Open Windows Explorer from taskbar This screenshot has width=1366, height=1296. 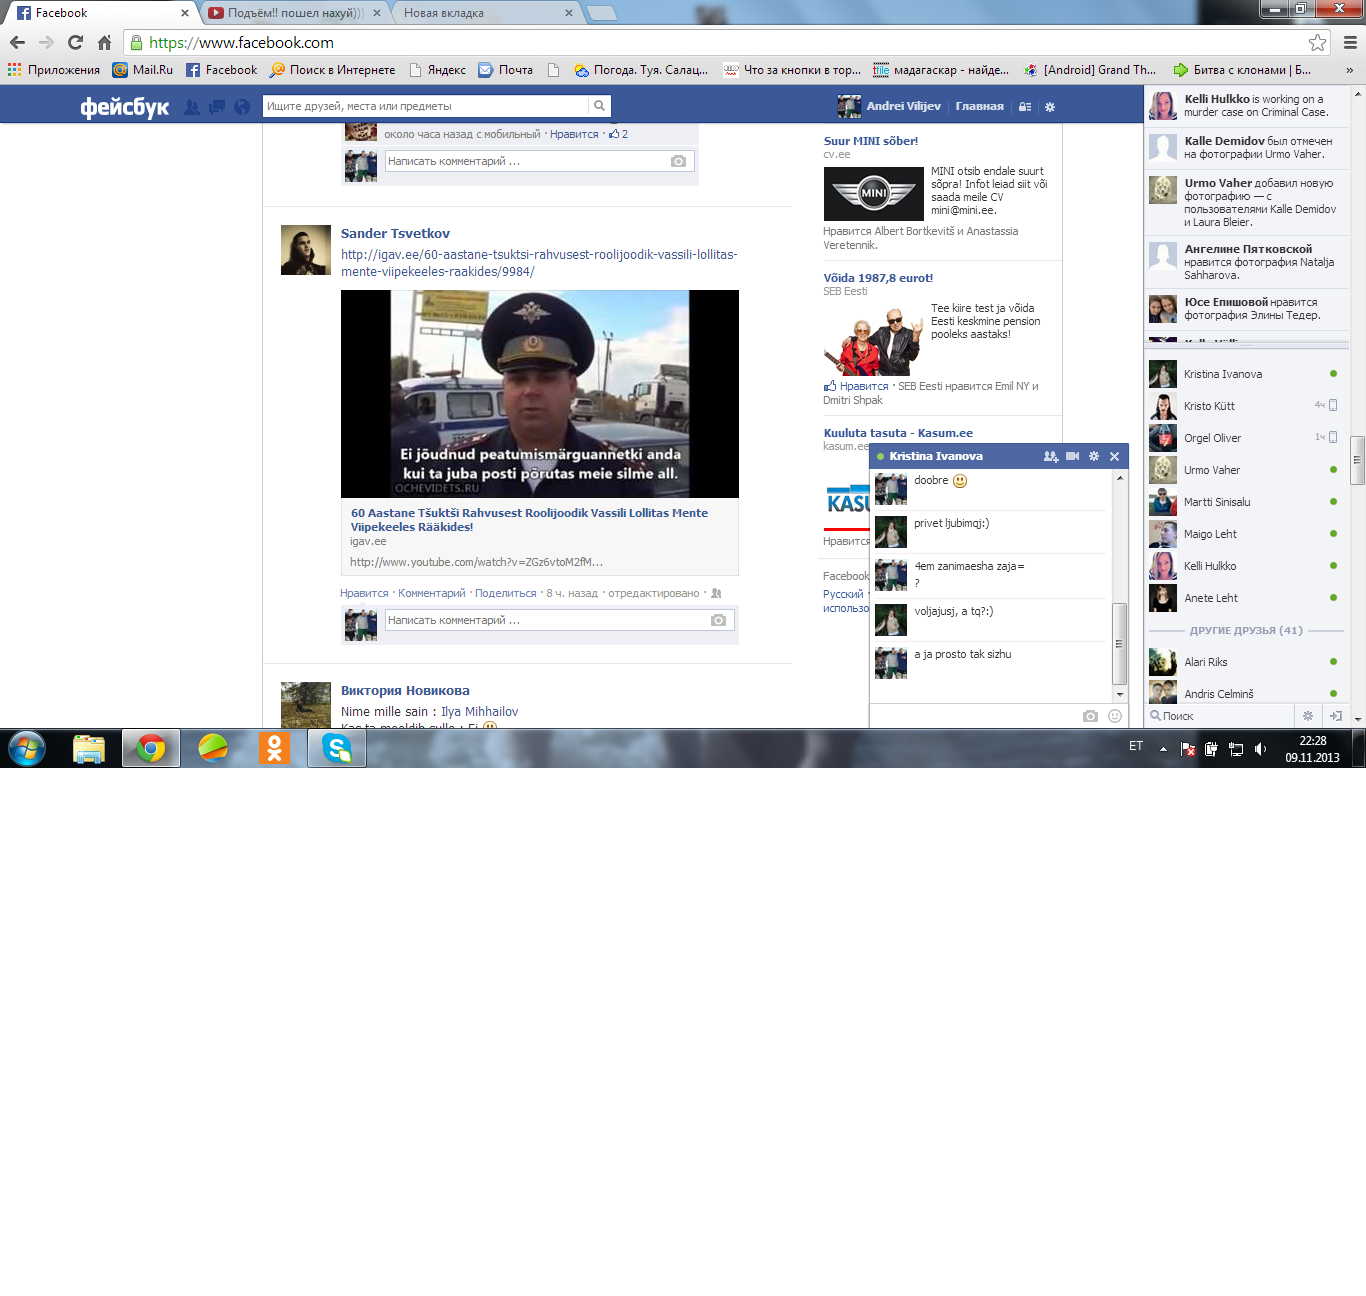tap(89, 748)
